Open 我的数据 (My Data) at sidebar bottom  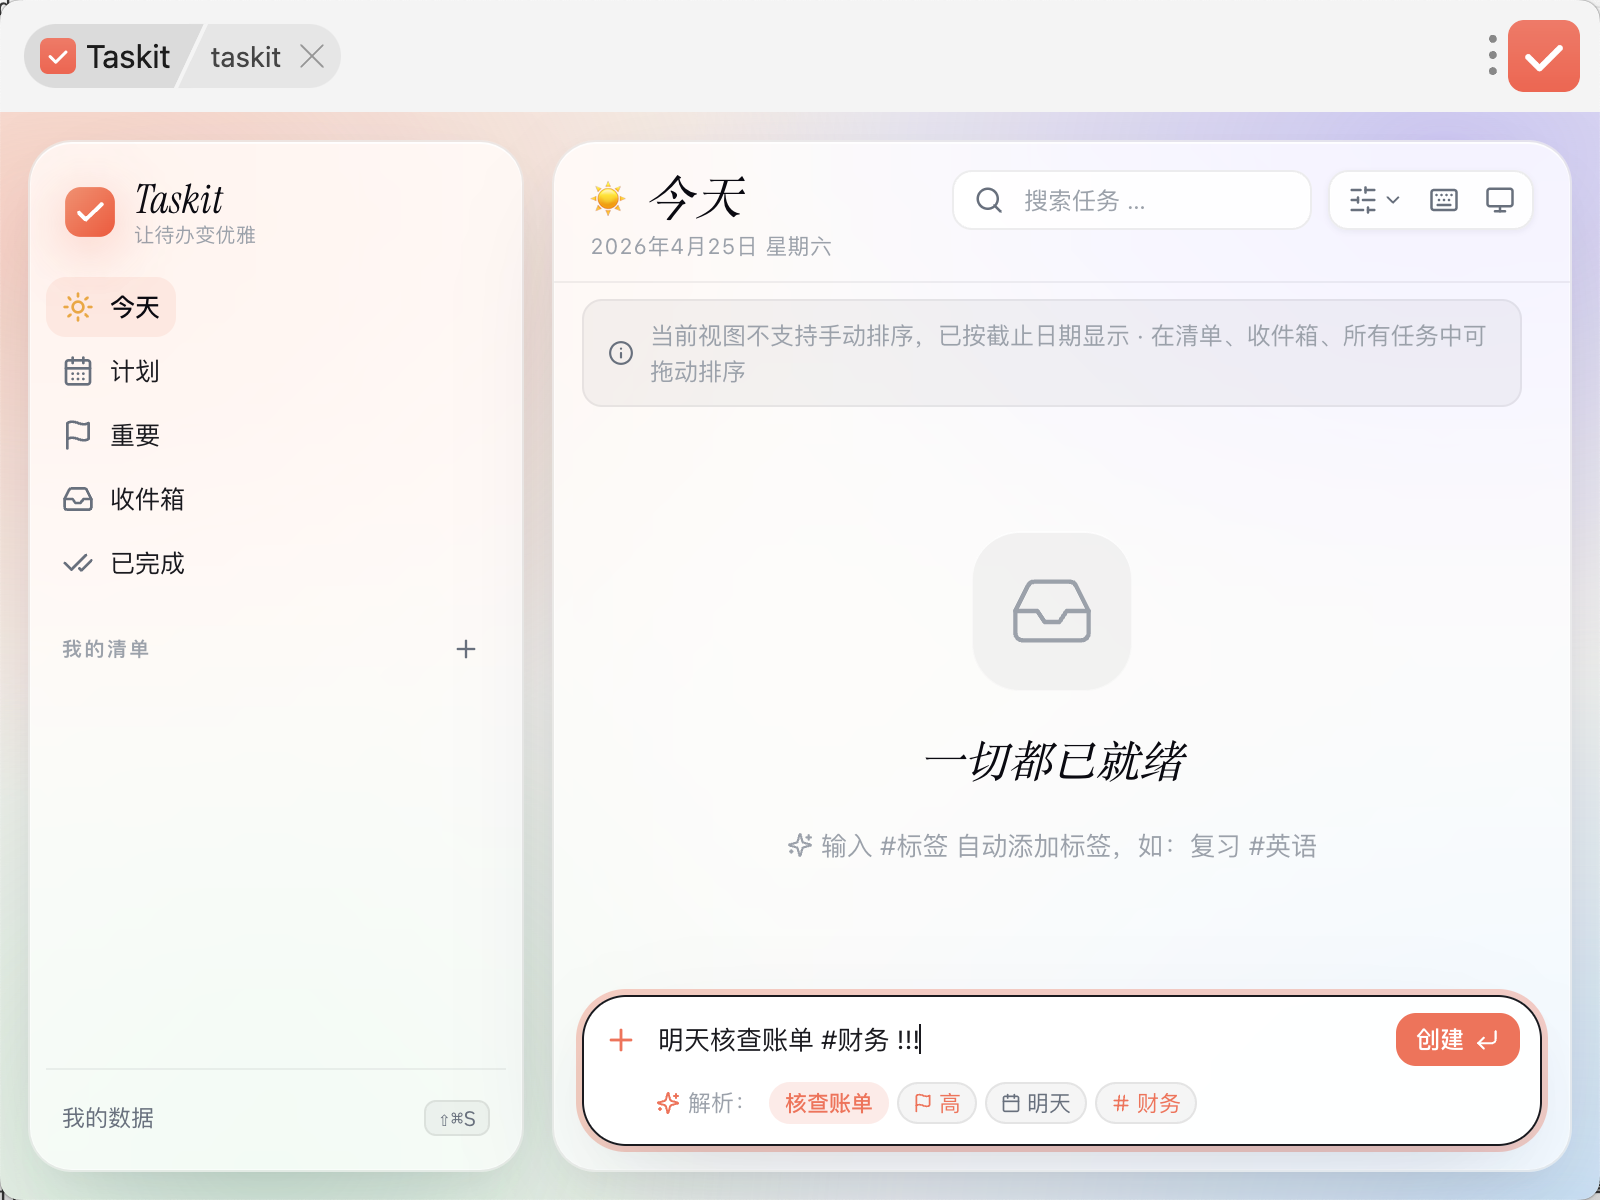[108, 1118]
